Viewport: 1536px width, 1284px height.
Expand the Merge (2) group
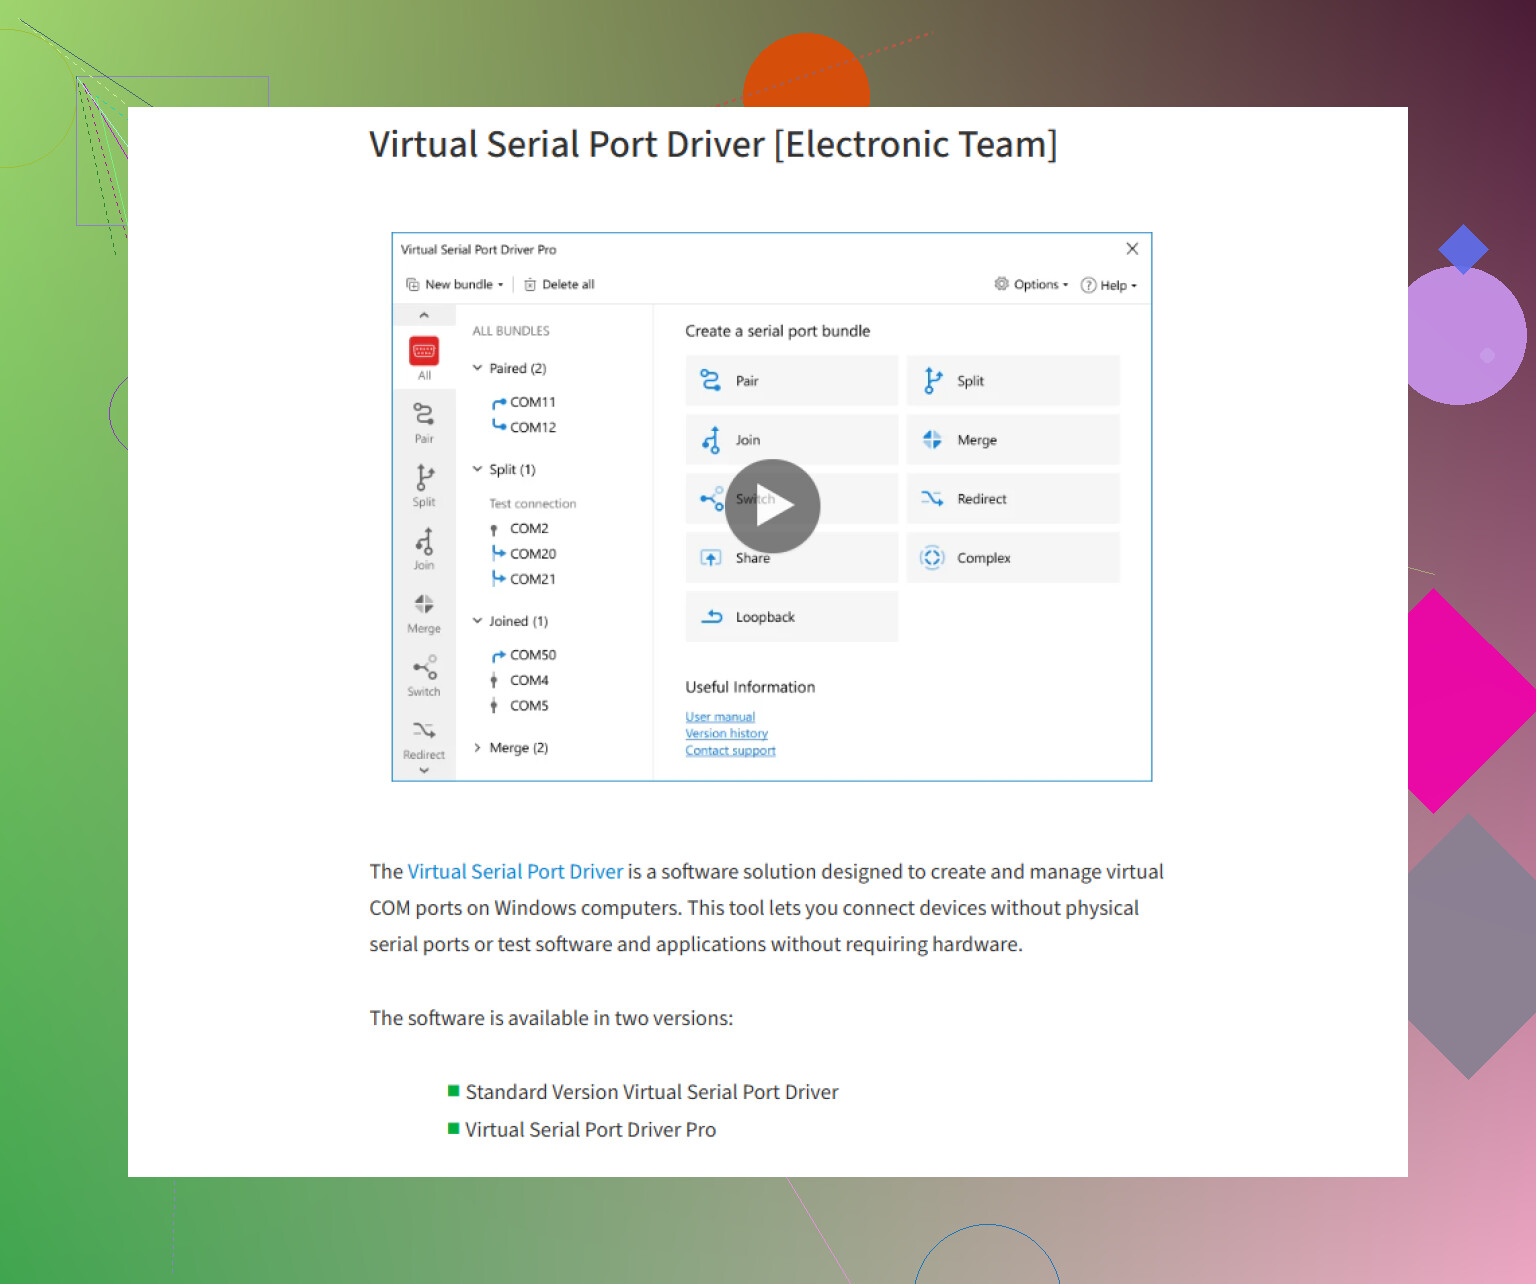click(x=478, y=748)
